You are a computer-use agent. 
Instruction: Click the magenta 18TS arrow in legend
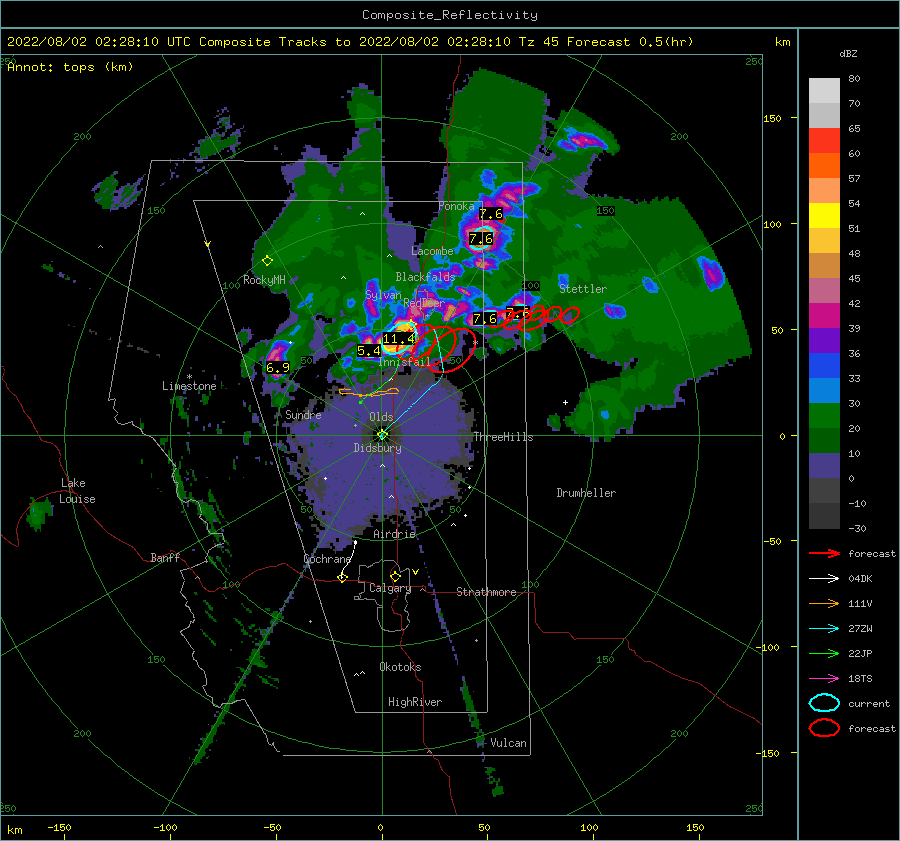point(824,679)
